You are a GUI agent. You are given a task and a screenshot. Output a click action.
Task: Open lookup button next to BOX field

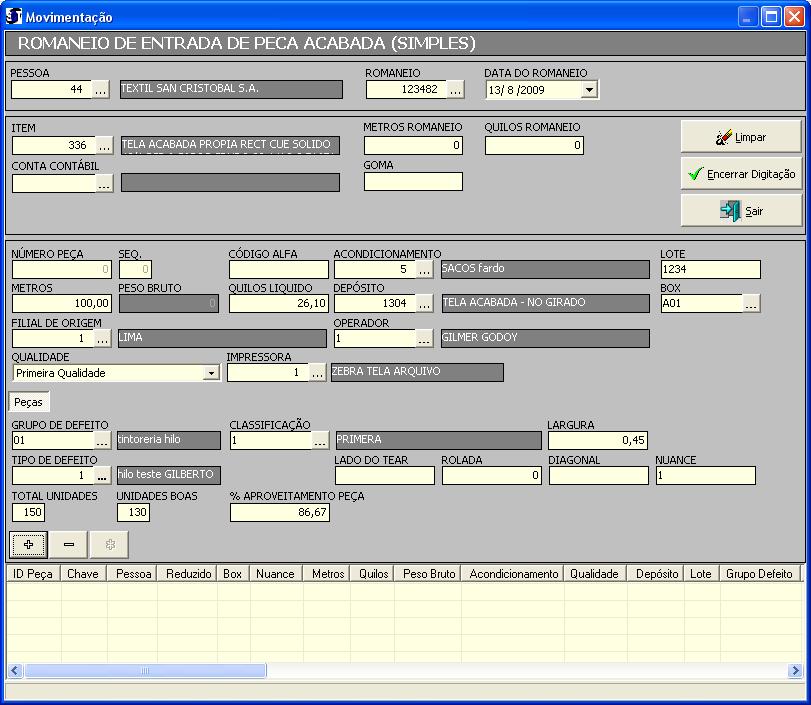(x=751, y=303)
